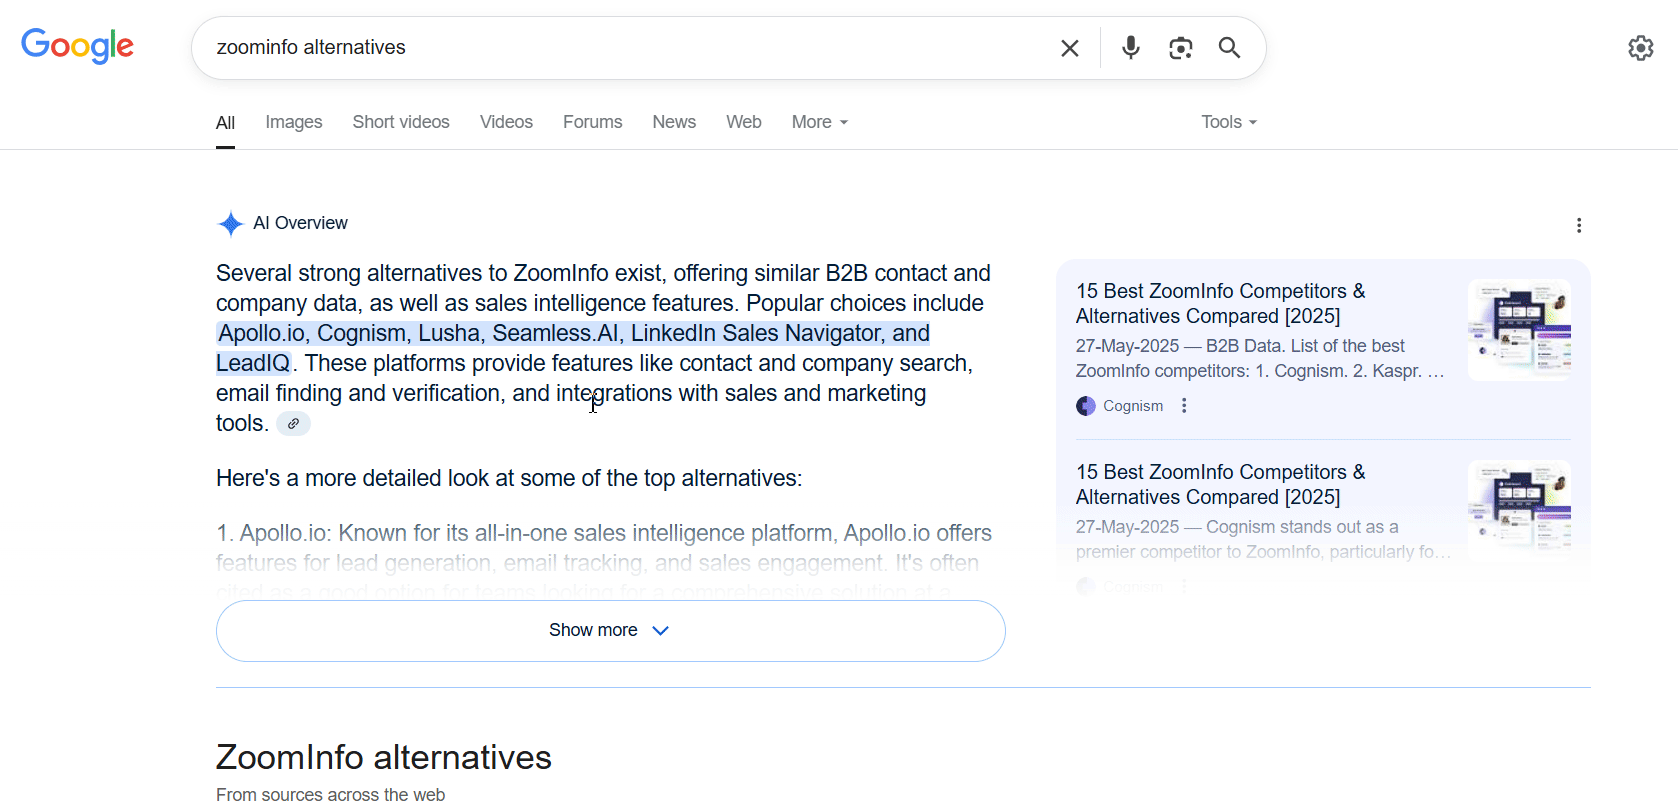
Task: Click 'Here's a more detailed look' sentence
Action: (x=508, y=478)
